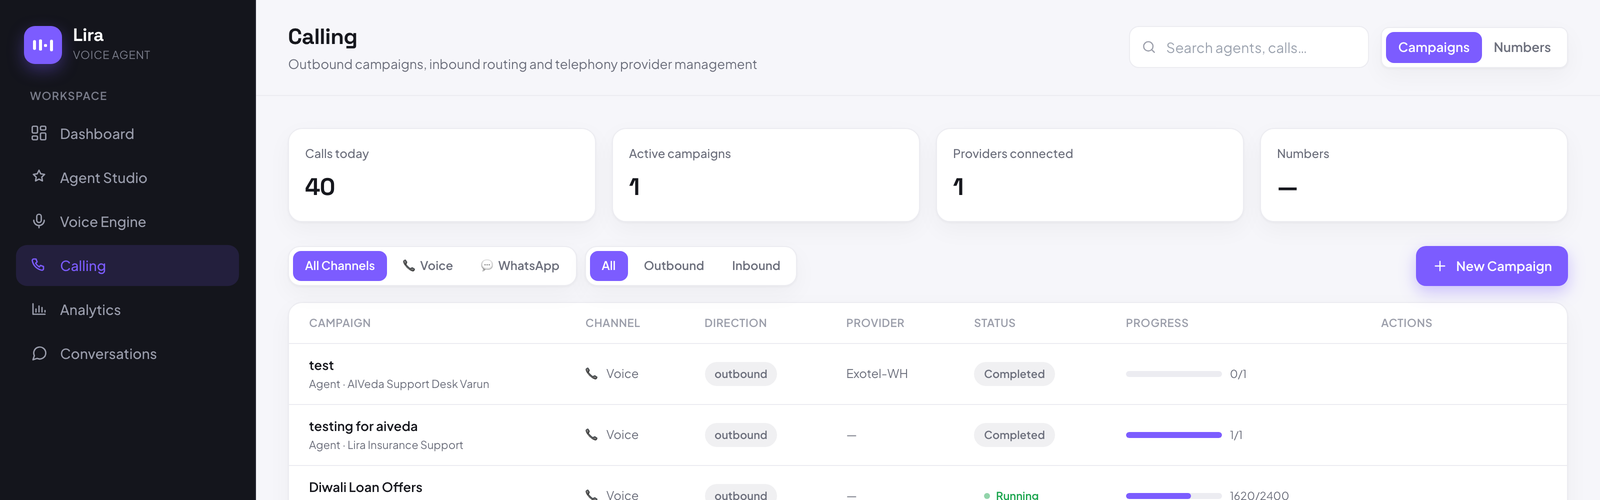Image resolution: width=1600 pixels, height=500 pixels.
Task: Click phone icon in testing for aiveda row
Action: click(592, 435)
